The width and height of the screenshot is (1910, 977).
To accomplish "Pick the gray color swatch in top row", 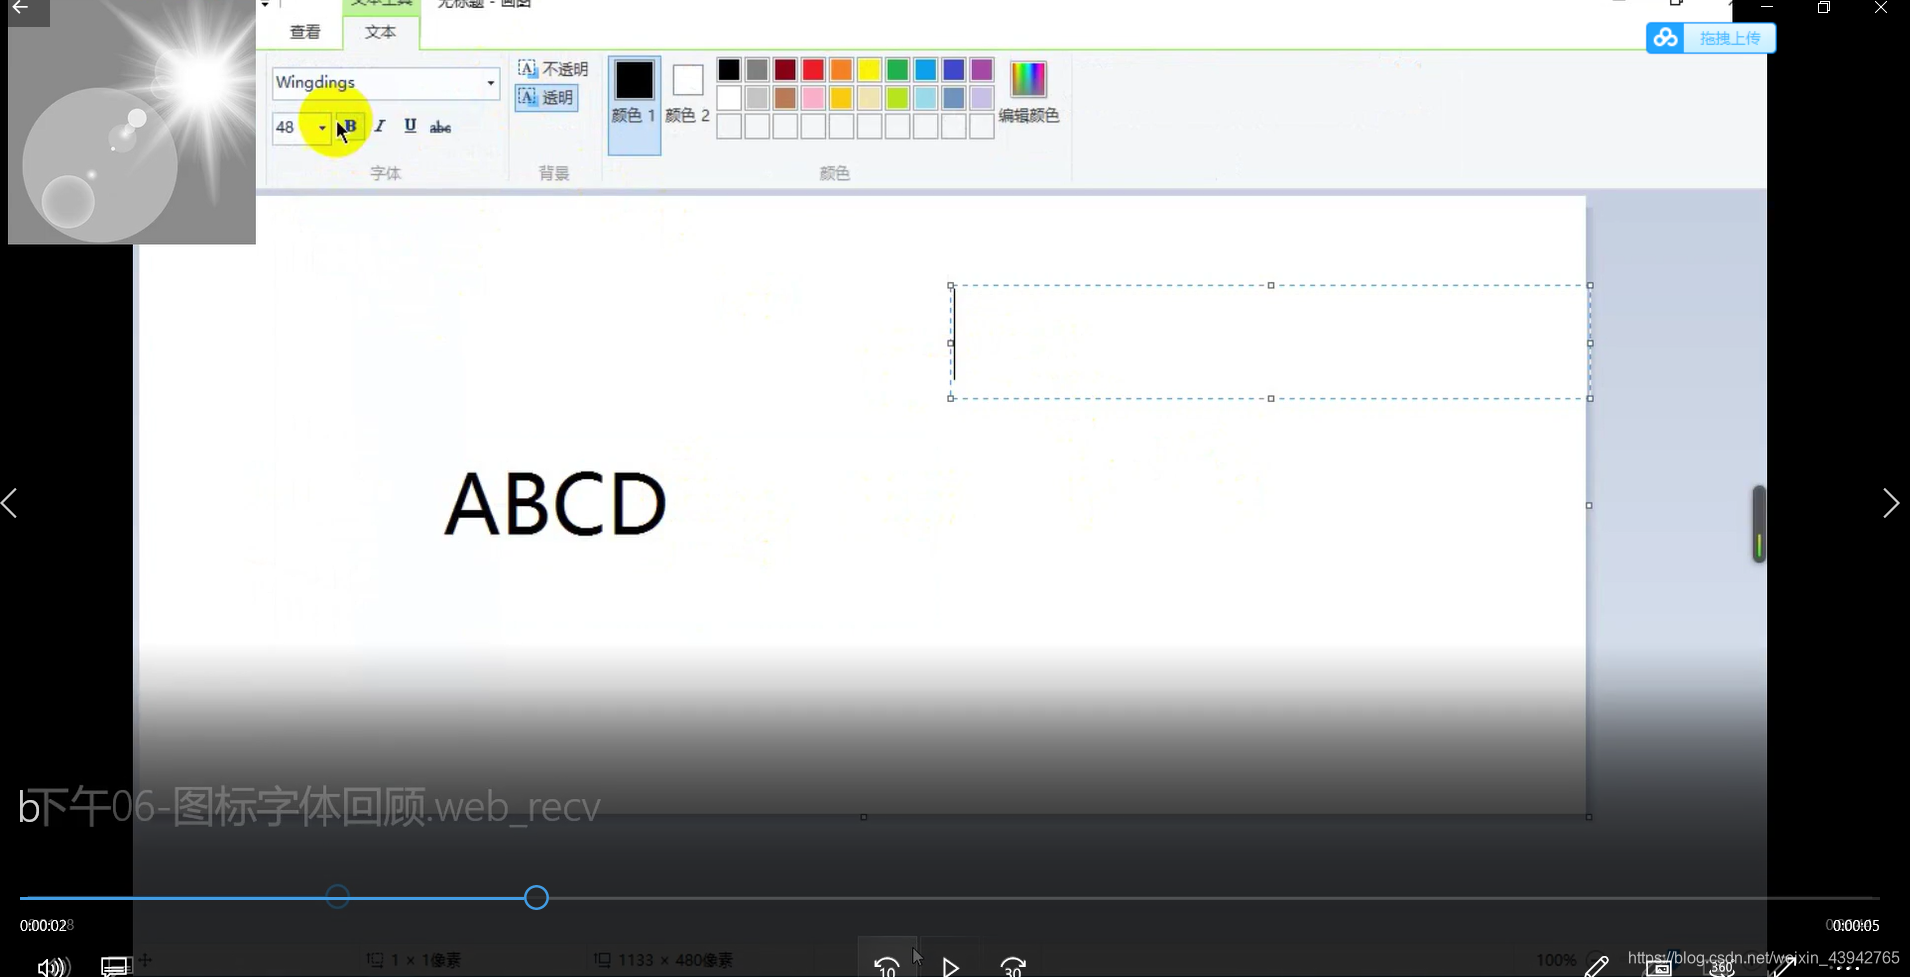I will click(x=757, y=69).
